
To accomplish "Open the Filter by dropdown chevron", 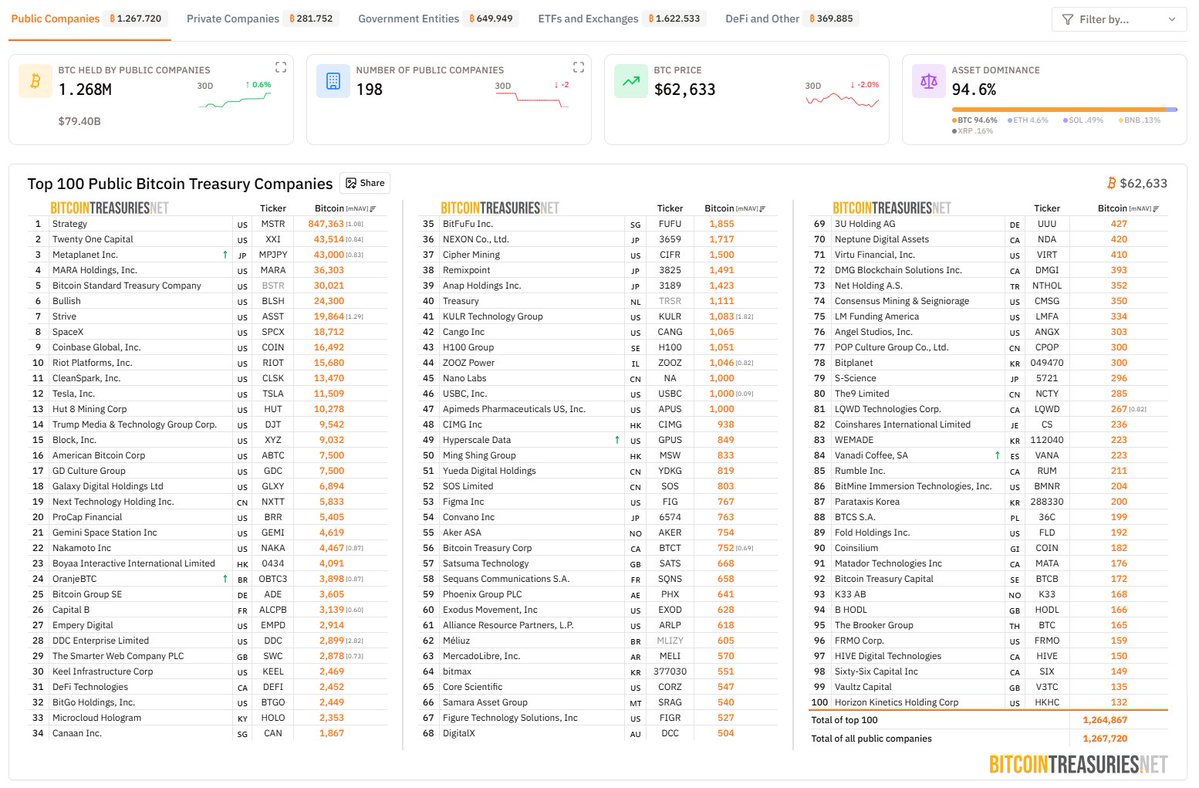I will click(1171, 19).
